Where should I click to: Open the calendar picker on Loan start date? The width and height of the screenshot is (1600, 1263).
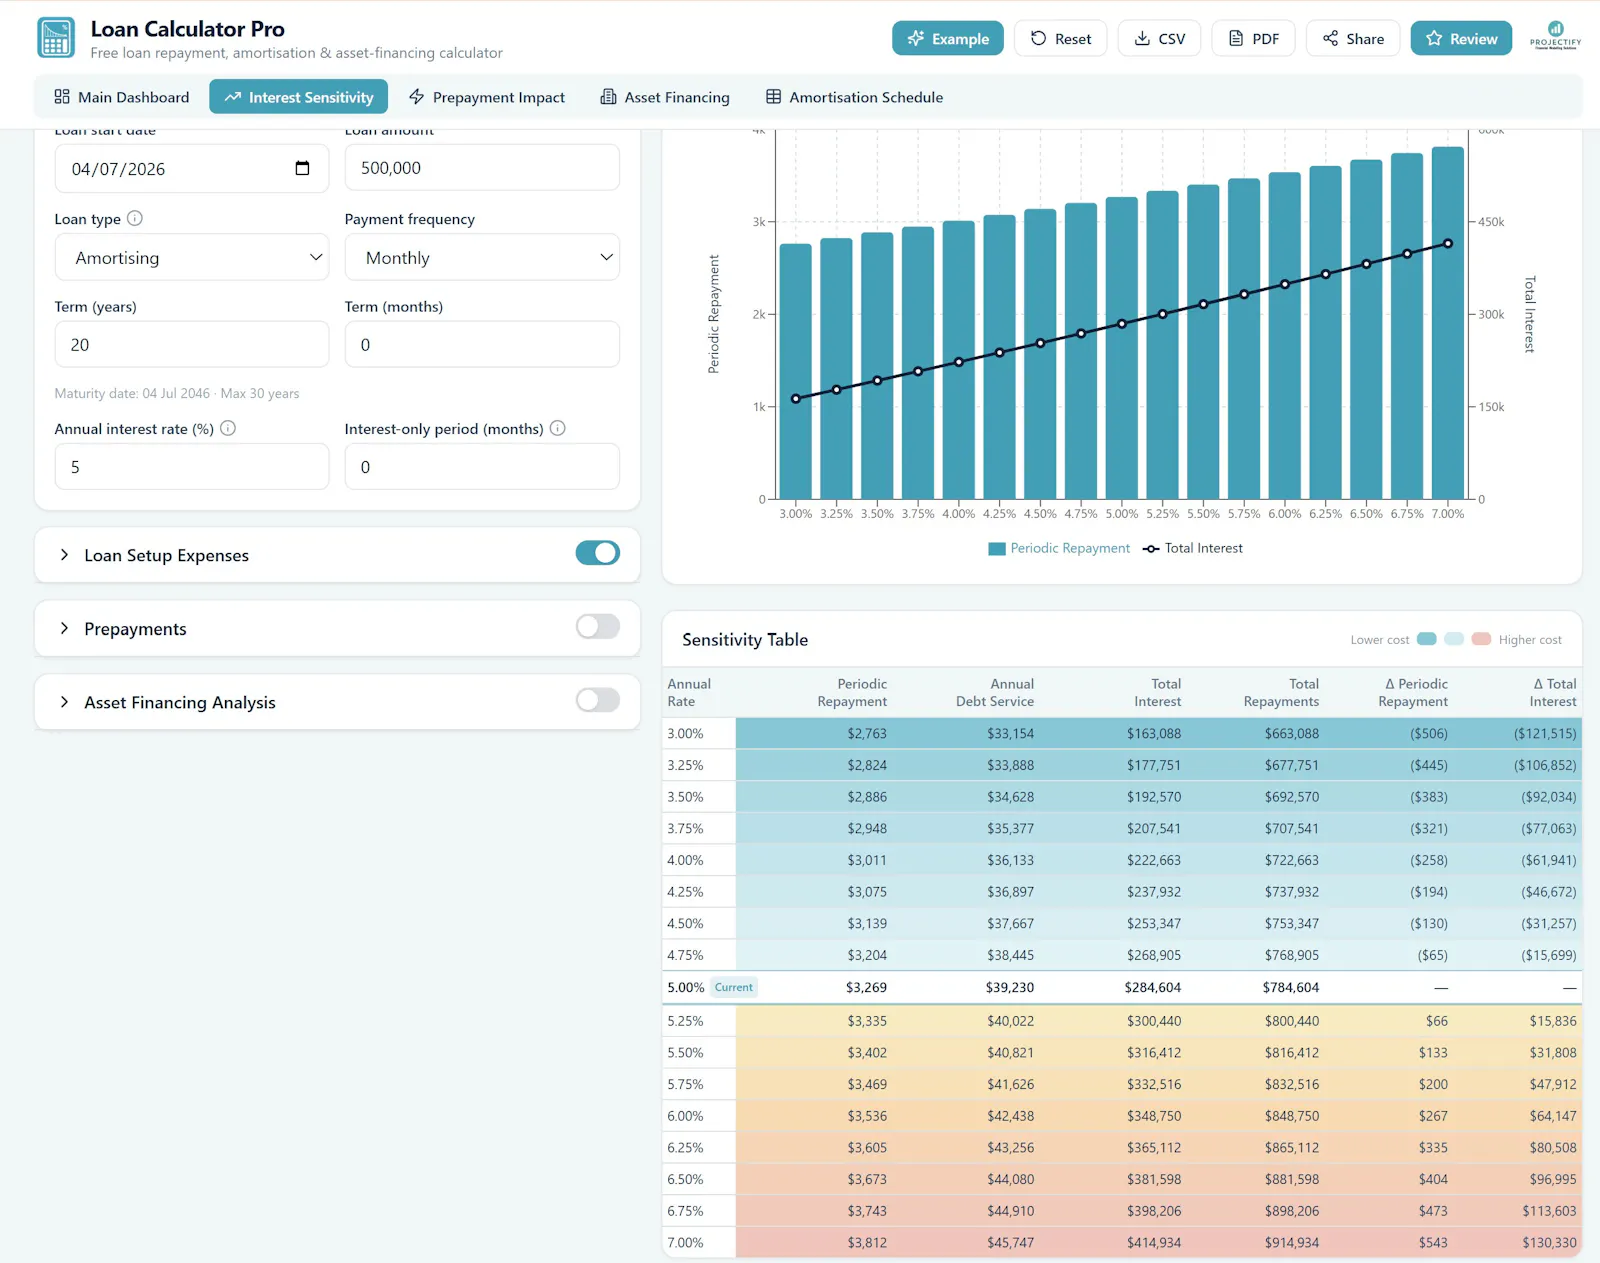302,168
